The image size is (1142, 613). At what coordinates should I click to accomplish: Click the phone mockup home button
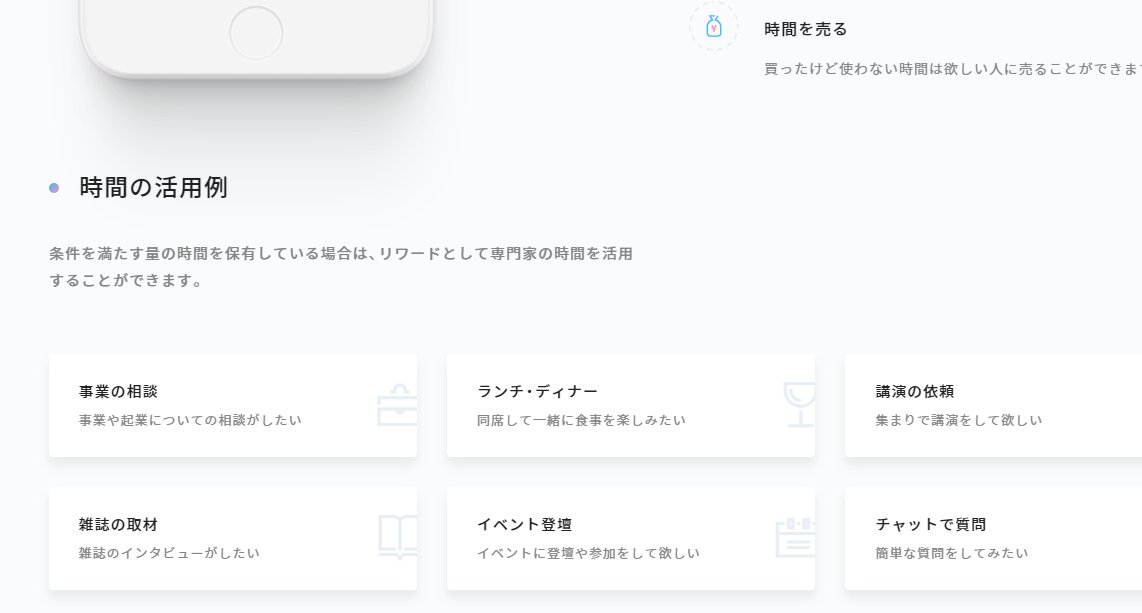pyautogui.click(x=256, y=33)
